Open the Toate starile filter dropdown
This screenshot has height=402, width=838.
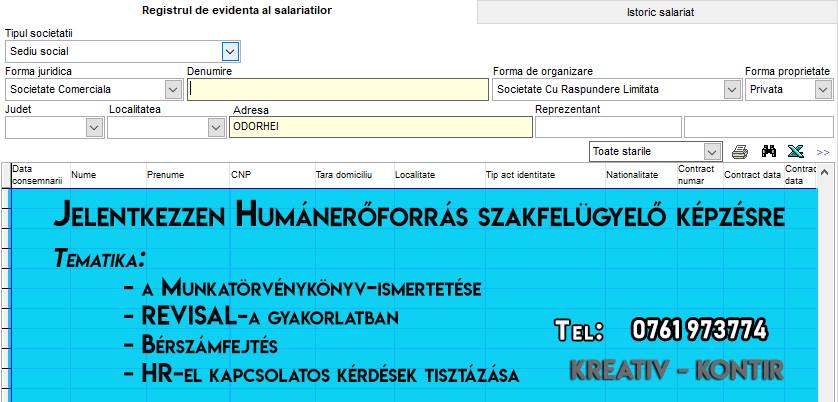pos(711,152)
